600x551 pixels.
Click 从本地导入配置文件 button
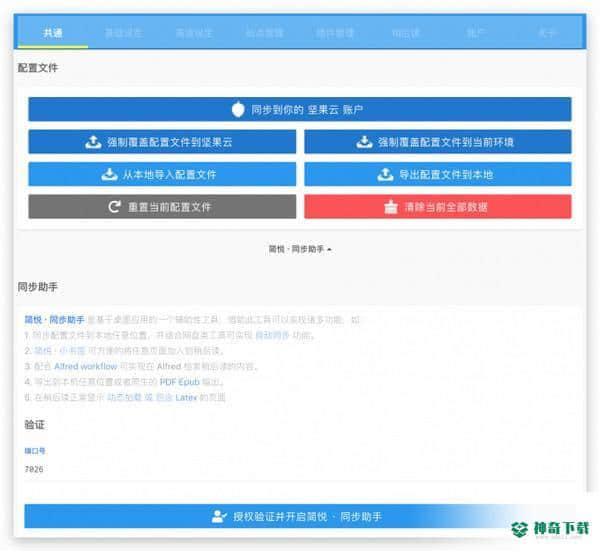[x=162, y=174]
